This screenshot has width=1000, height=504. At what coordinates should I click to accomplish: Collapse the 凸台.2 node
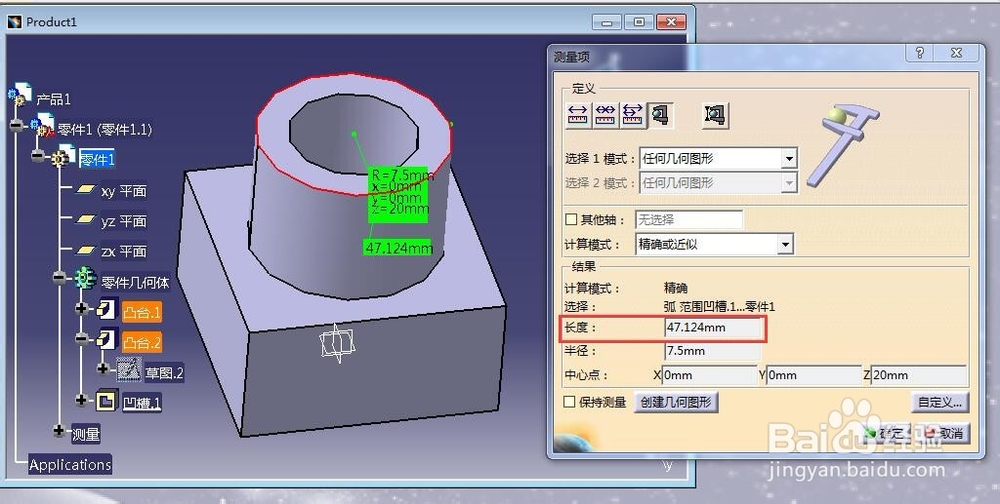click(82, 339)
